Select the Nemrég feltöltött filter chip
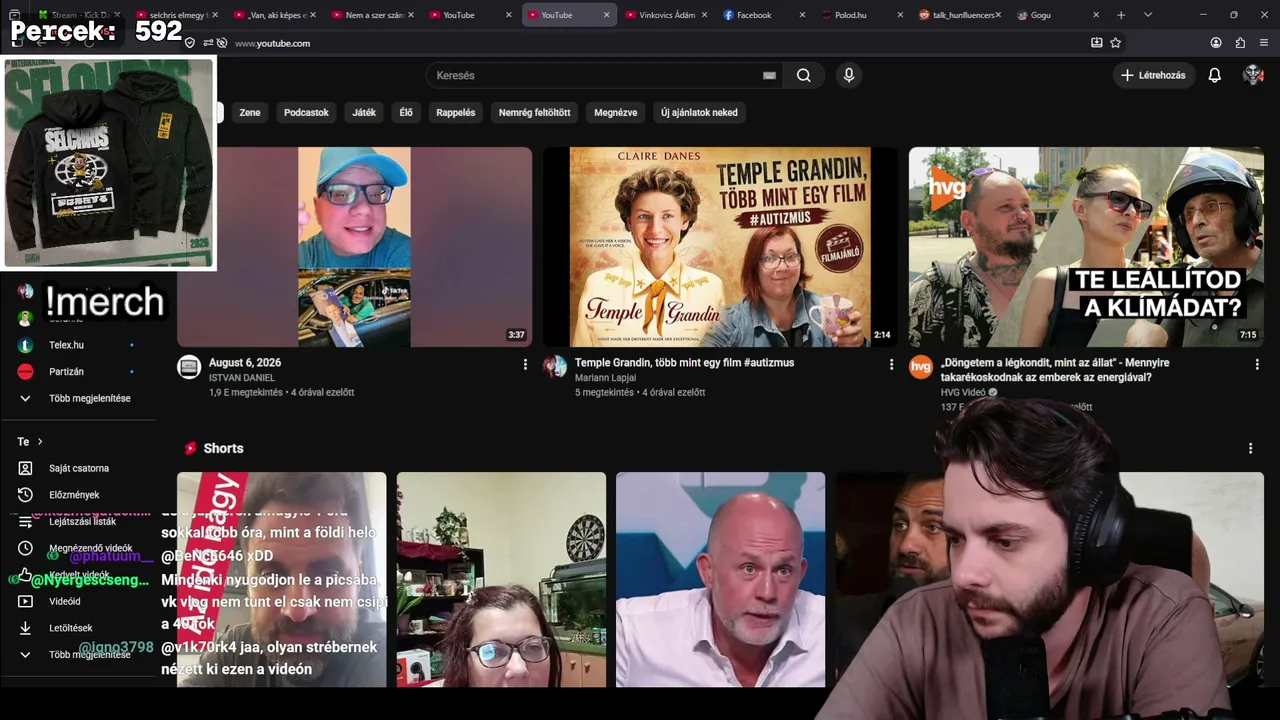This screenshot has height=720, width=1280. (x=535, y=113)
